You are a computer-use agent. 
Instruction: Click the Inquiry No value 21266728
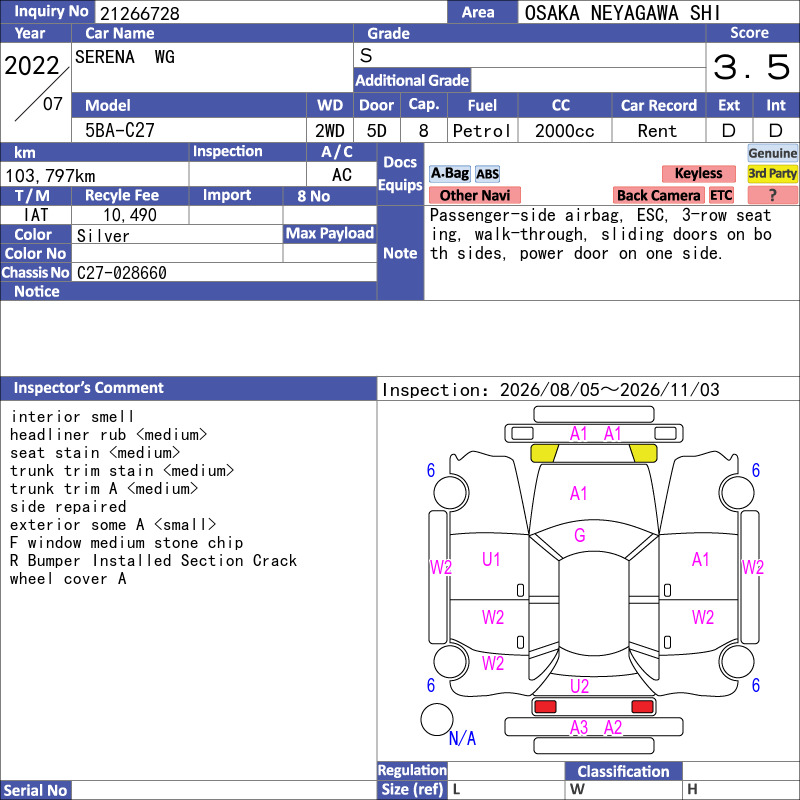140,13
